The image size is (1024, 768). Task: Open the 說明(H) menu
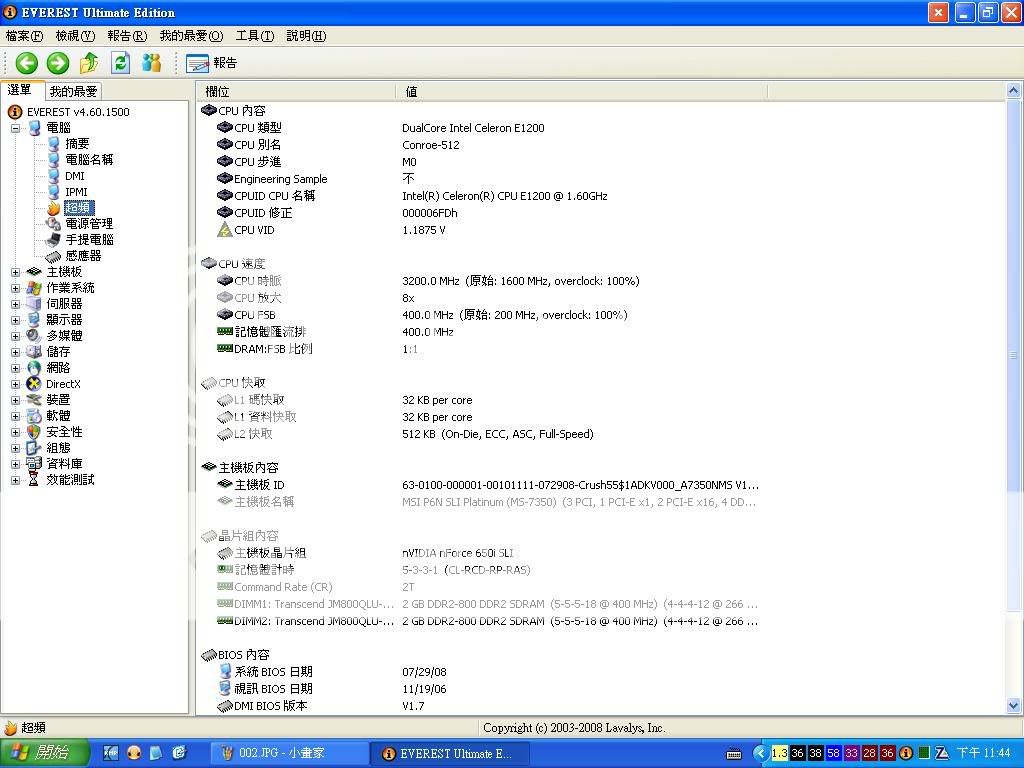tap(306, 36)
